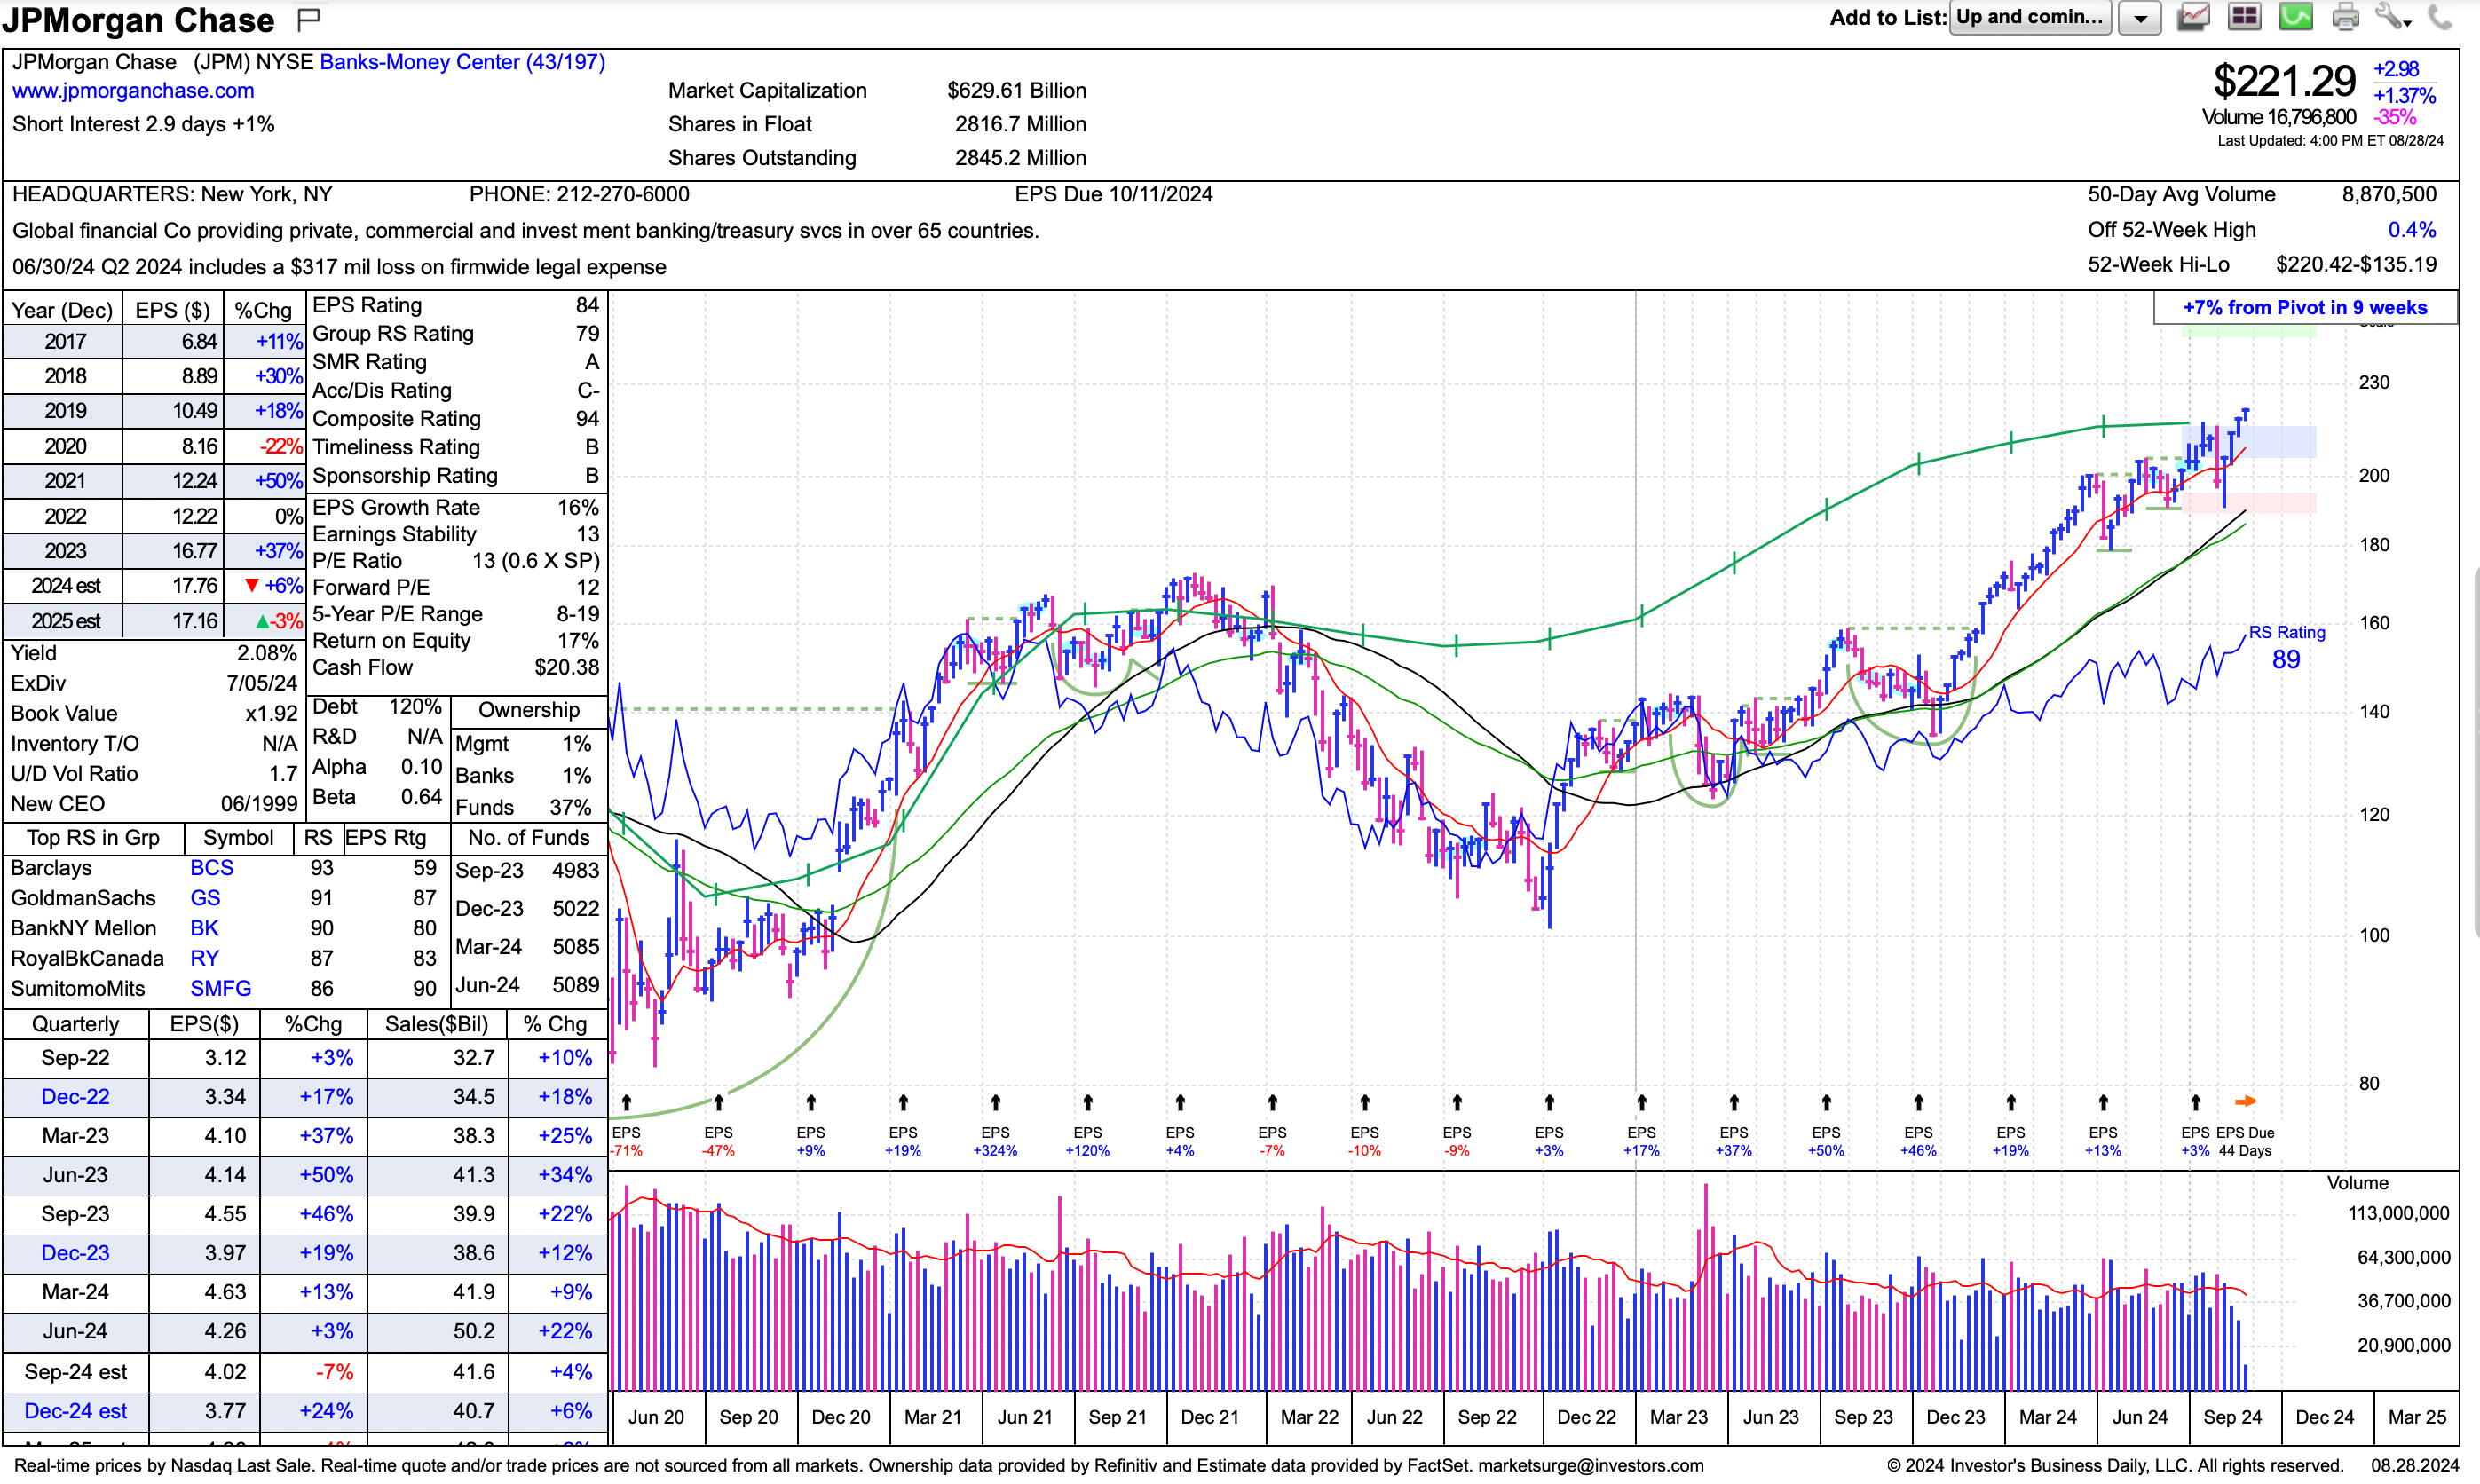Click the Yield 2.08% value

(x=266, y=653)
